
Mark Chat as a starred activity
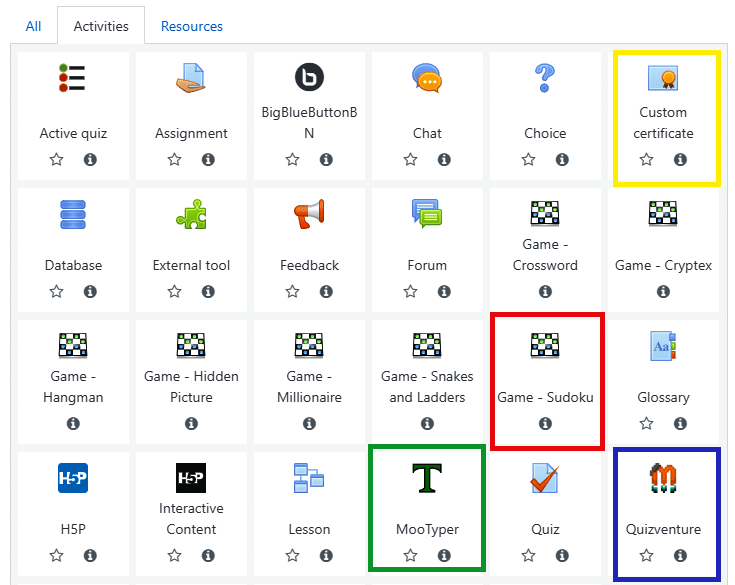click(x=411, y=159)
